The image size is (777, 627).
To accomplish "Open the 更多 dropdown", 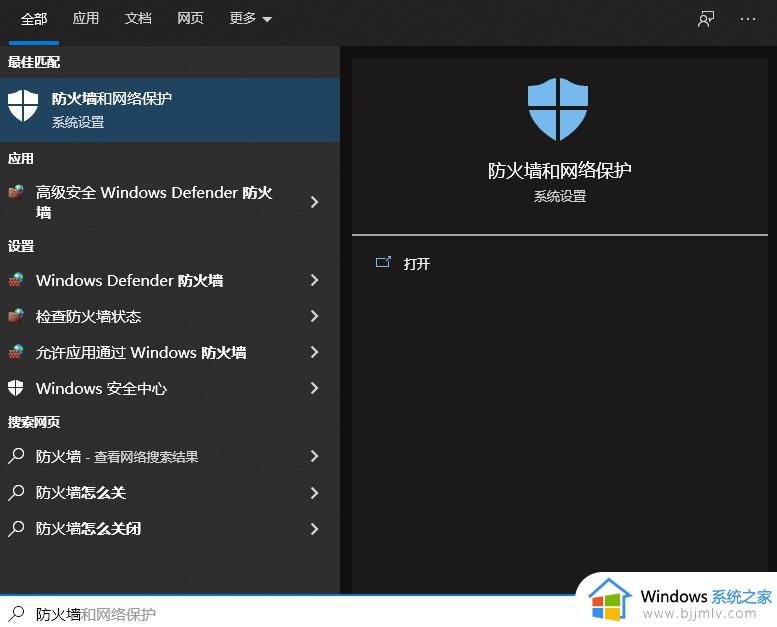I will click(250, 18).
